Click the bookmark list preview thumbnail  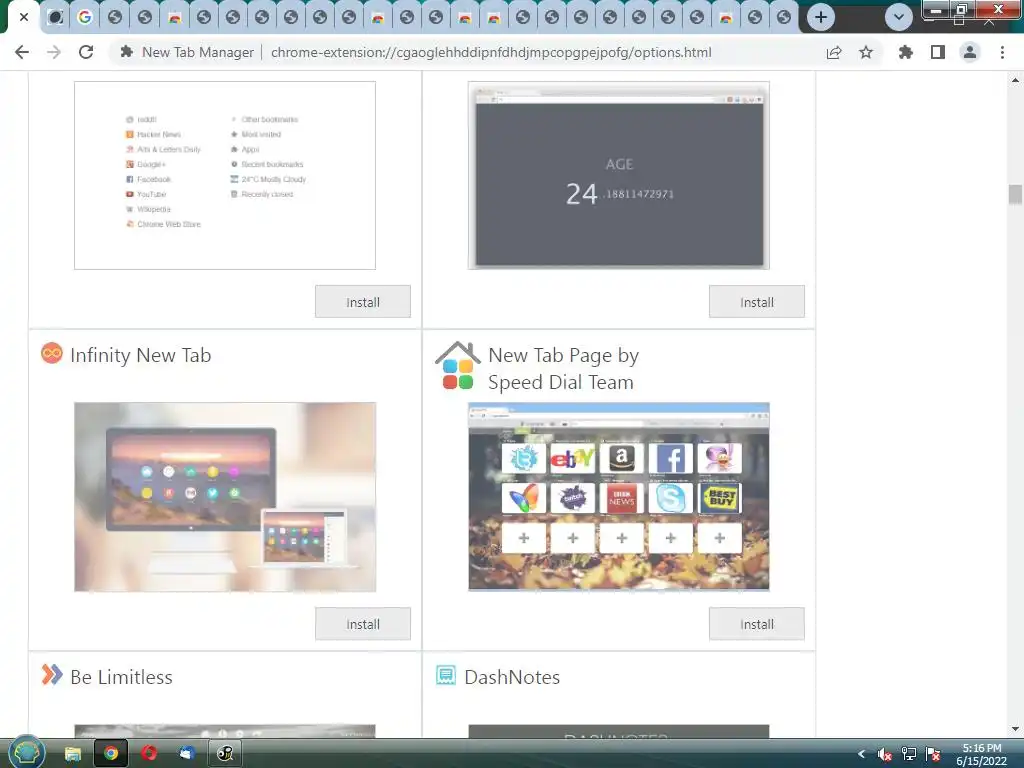click(x=225, y=176)
